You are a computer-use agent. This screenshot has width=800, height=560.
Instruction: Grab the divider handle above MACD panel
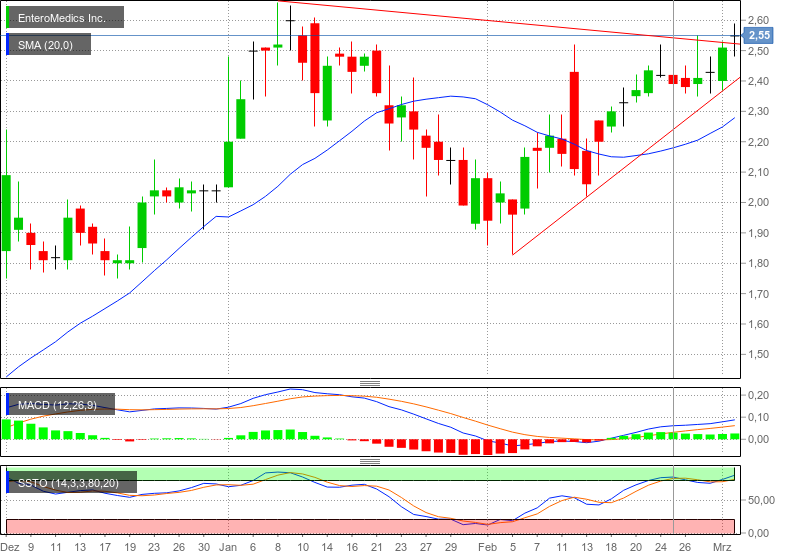(370, 383)
